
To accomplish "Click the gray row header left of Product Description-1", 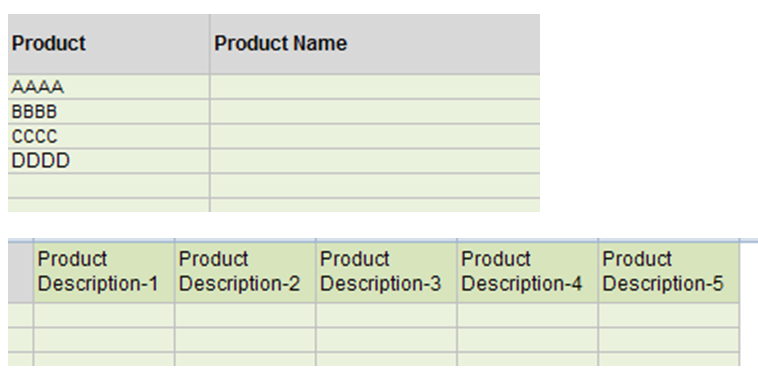I will [x=20, y=272].
